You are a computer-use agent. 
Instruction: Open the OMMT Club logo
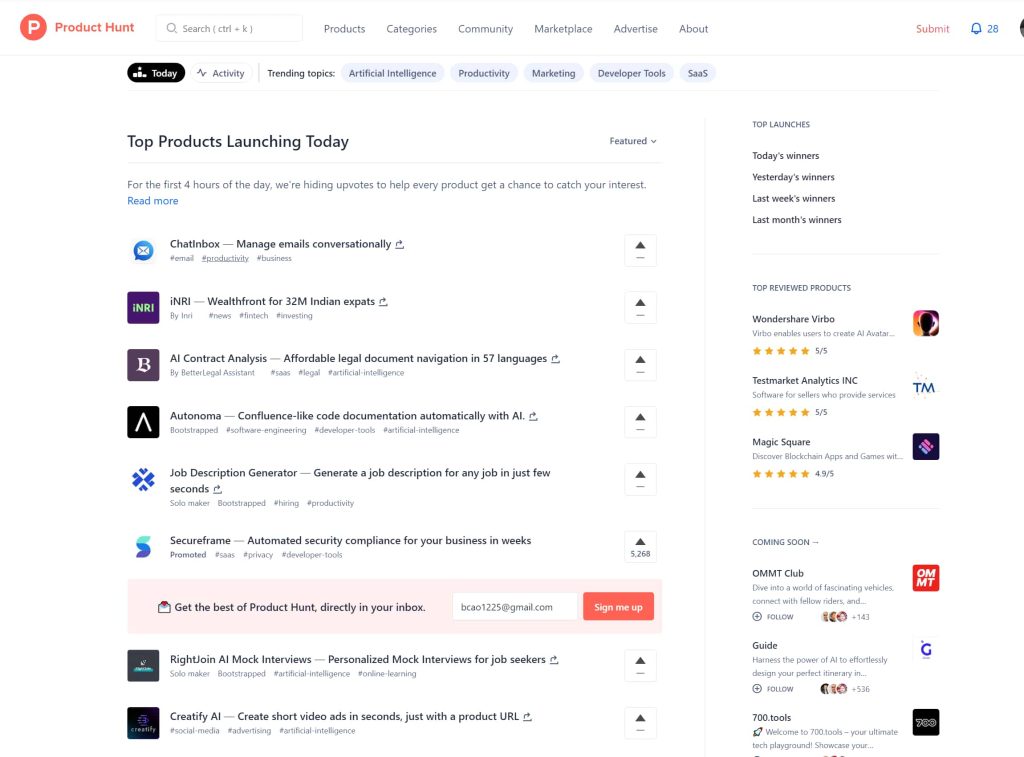pyautogui.click(x=925, y=578)
